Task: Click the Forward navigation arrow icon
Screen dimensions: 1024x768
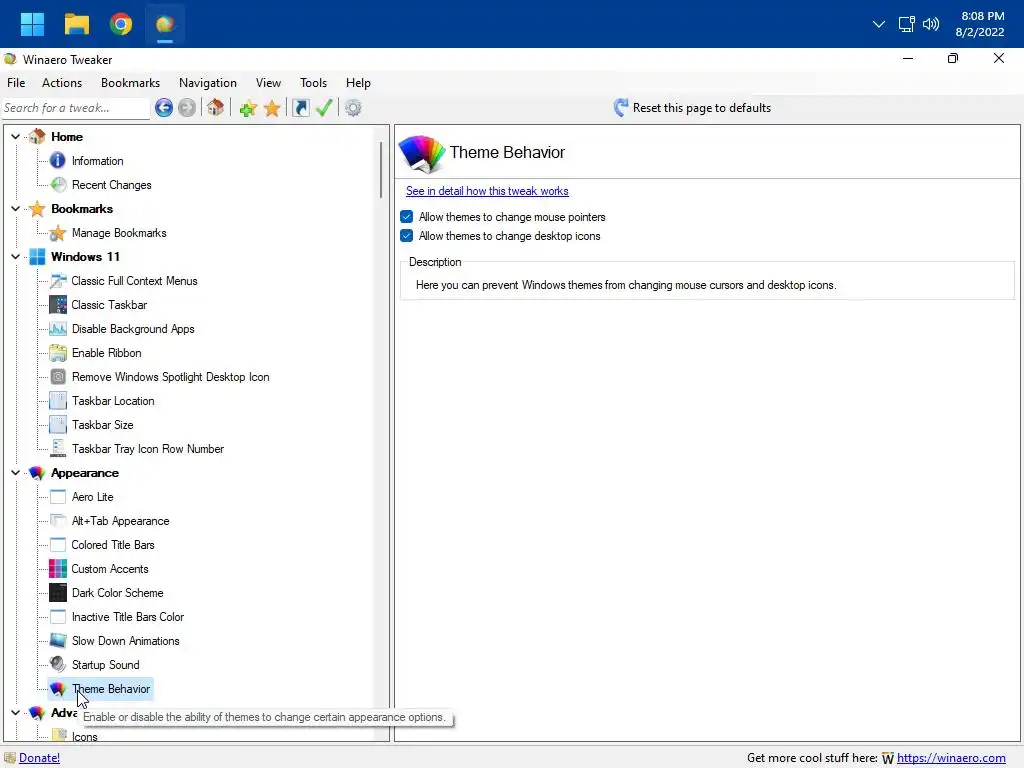Action: 187,108
